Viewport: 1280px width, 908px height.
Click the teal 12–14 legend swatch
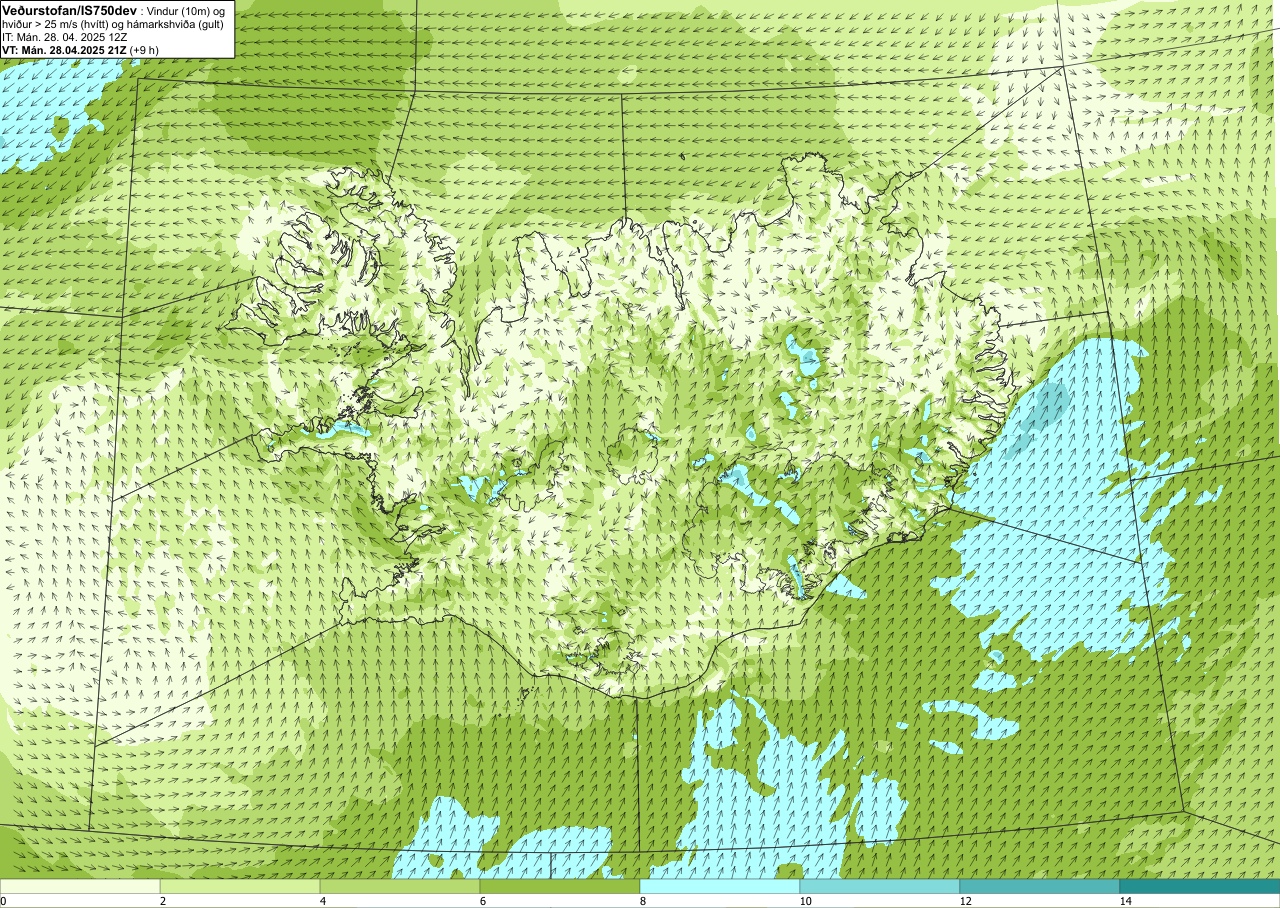click(1040, 886)
